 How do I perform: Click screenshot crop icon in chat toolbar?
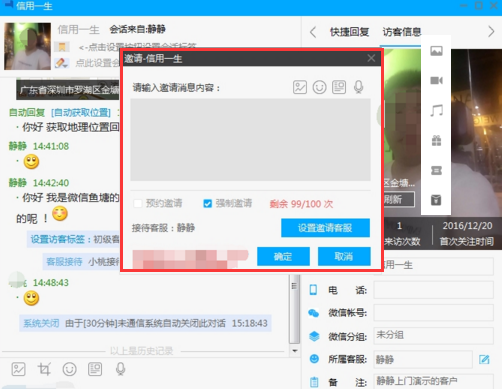coord(44,369)
